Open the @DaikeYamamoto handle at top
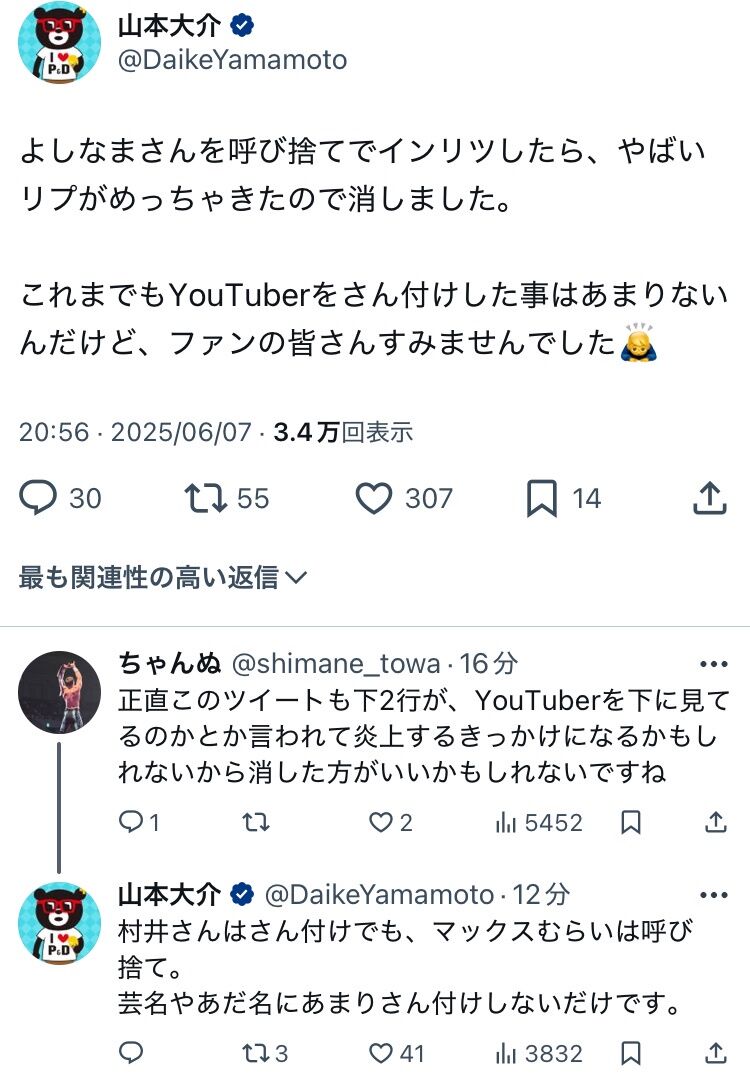 [233, 60]
